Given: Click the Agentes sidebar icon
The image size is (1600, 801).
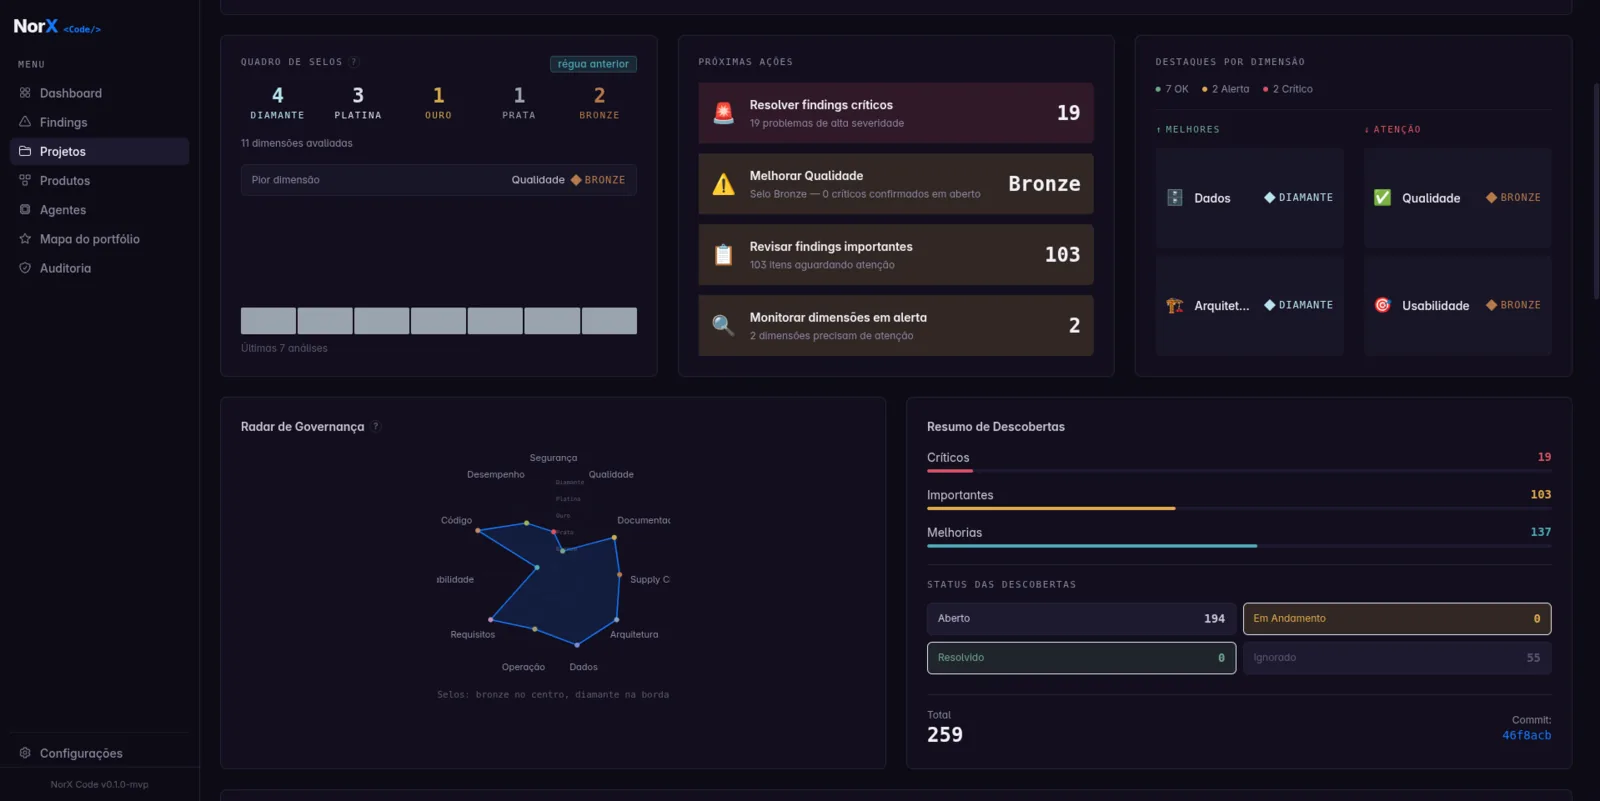Looking at the screenshot, I should tap(25, 210).
